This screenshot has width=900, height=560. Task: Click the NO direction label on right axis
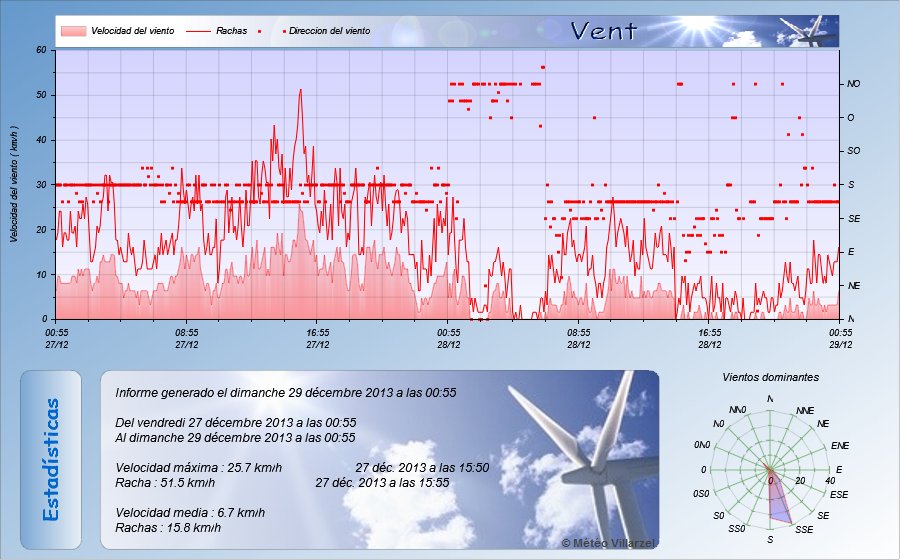(x=853, y=84)
